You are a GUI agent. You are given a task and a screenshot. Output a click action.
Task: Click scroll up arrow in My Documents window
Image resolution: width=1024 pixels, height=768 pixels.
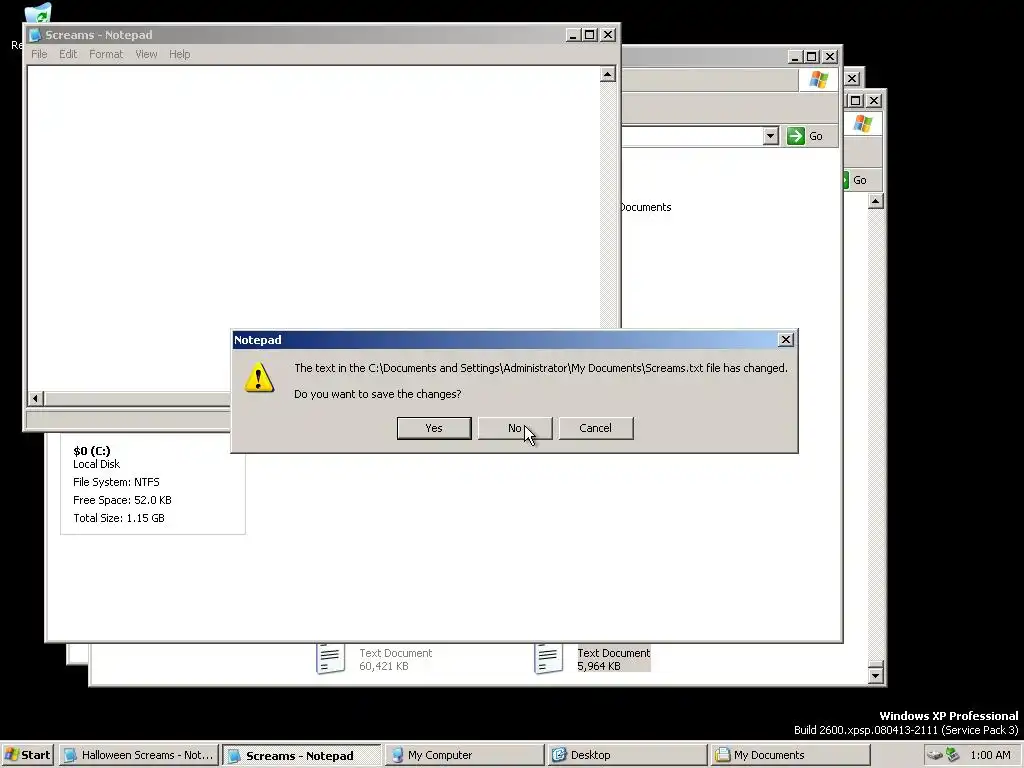tap(876, 201)
